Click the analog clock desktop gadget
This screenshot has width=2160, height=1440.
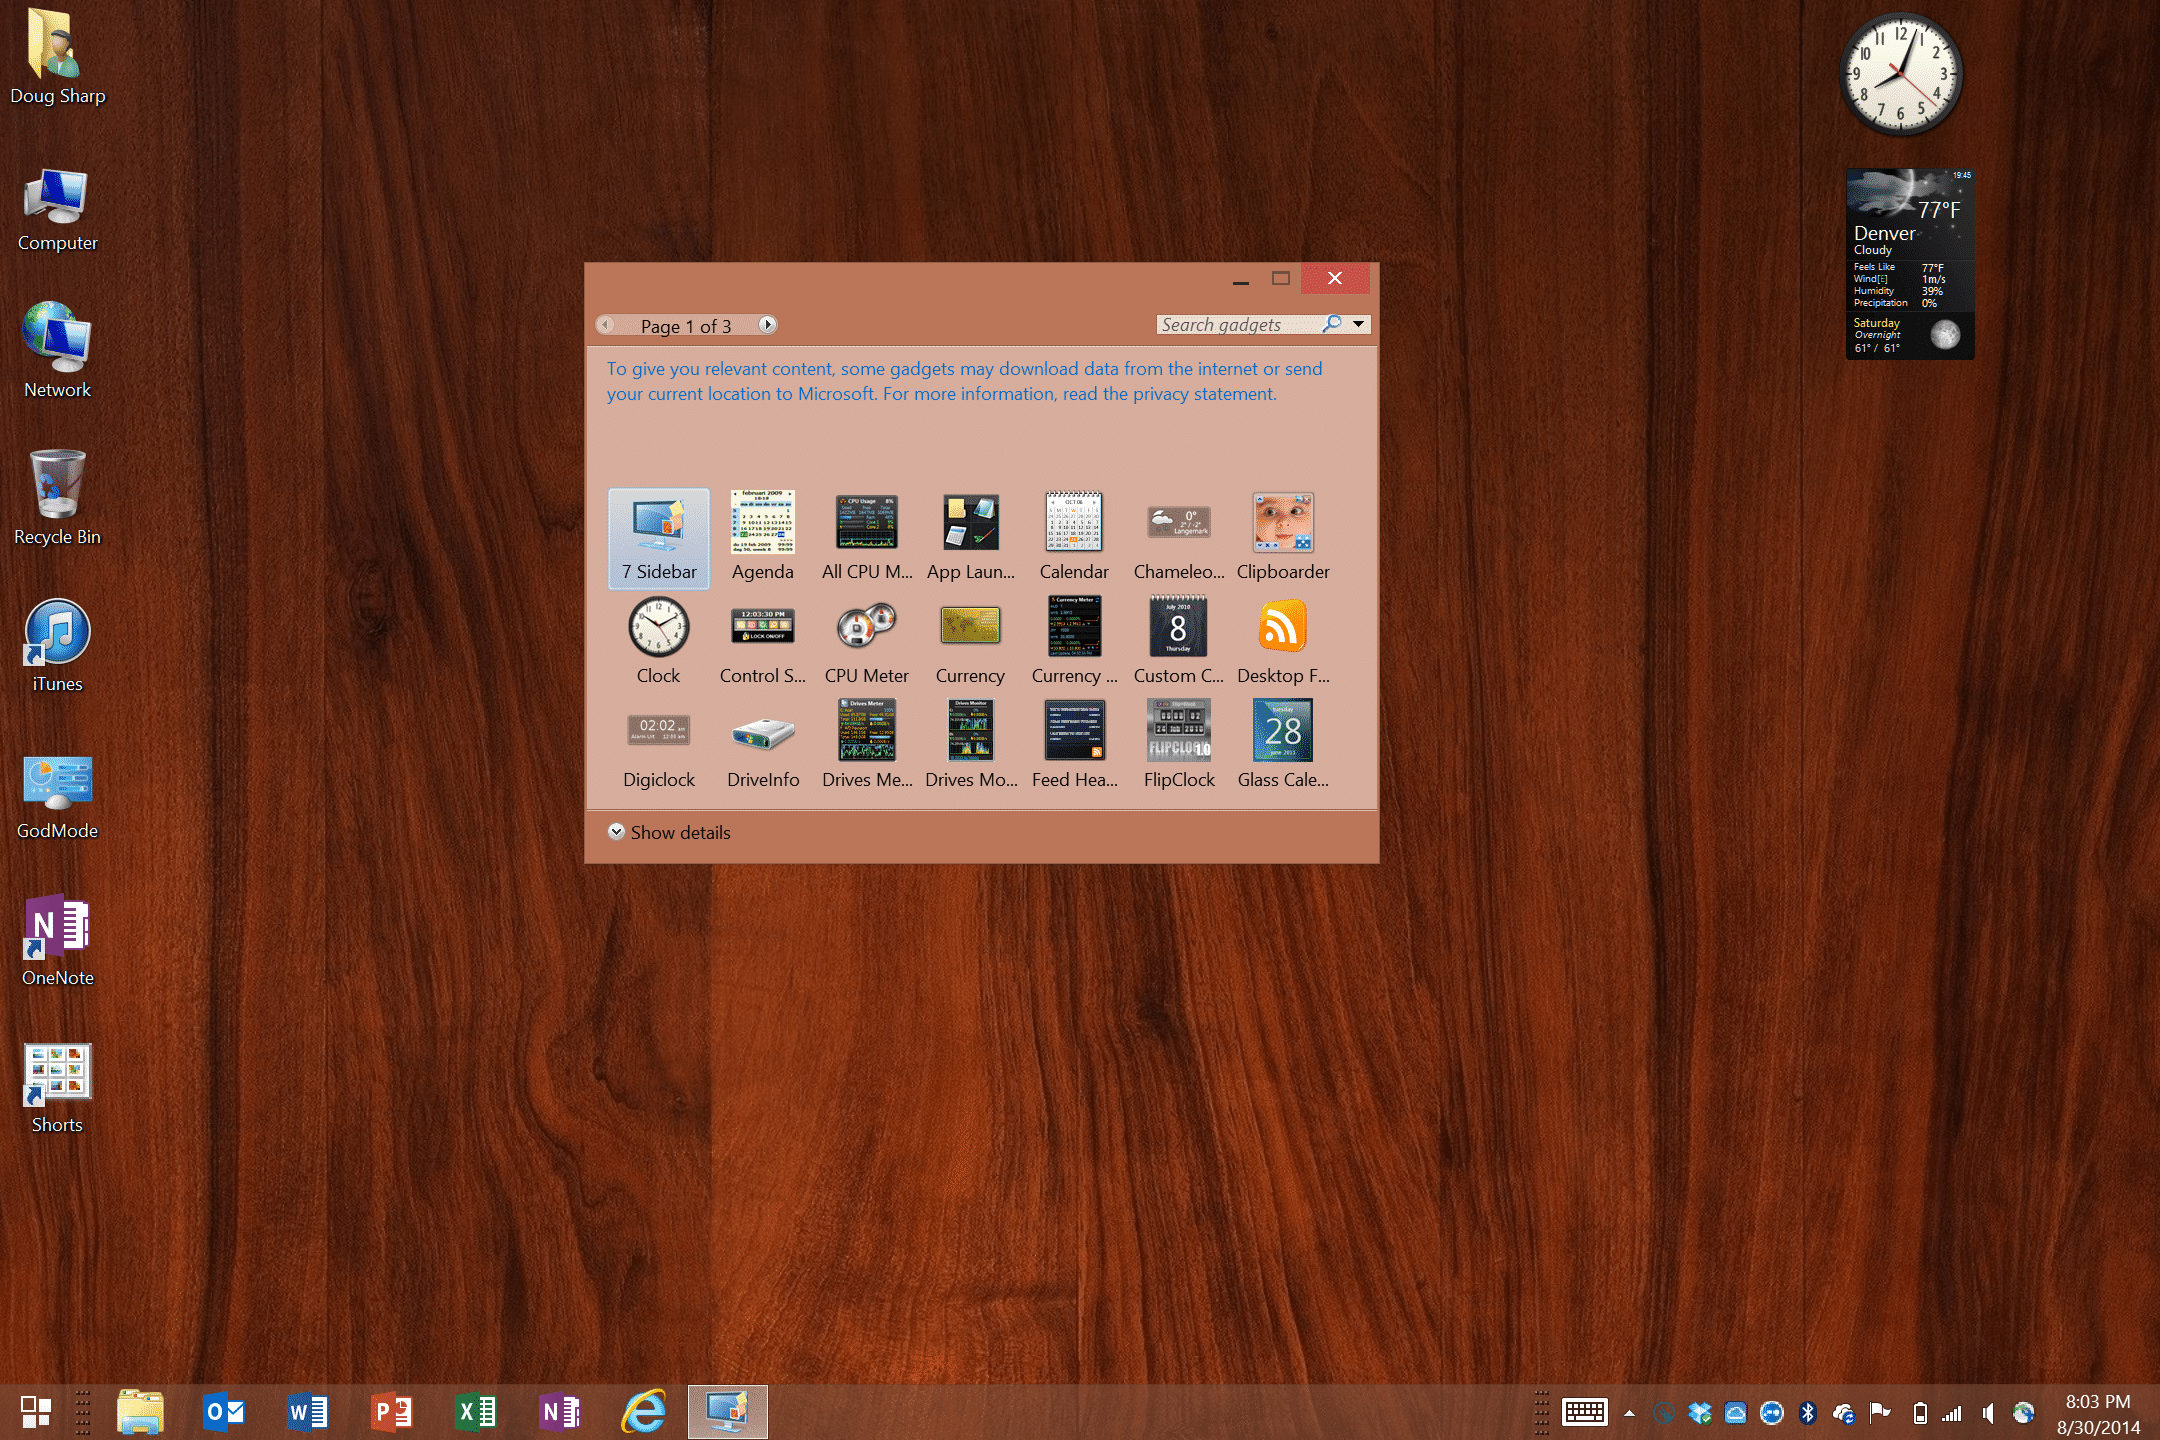pos(1901,74)
